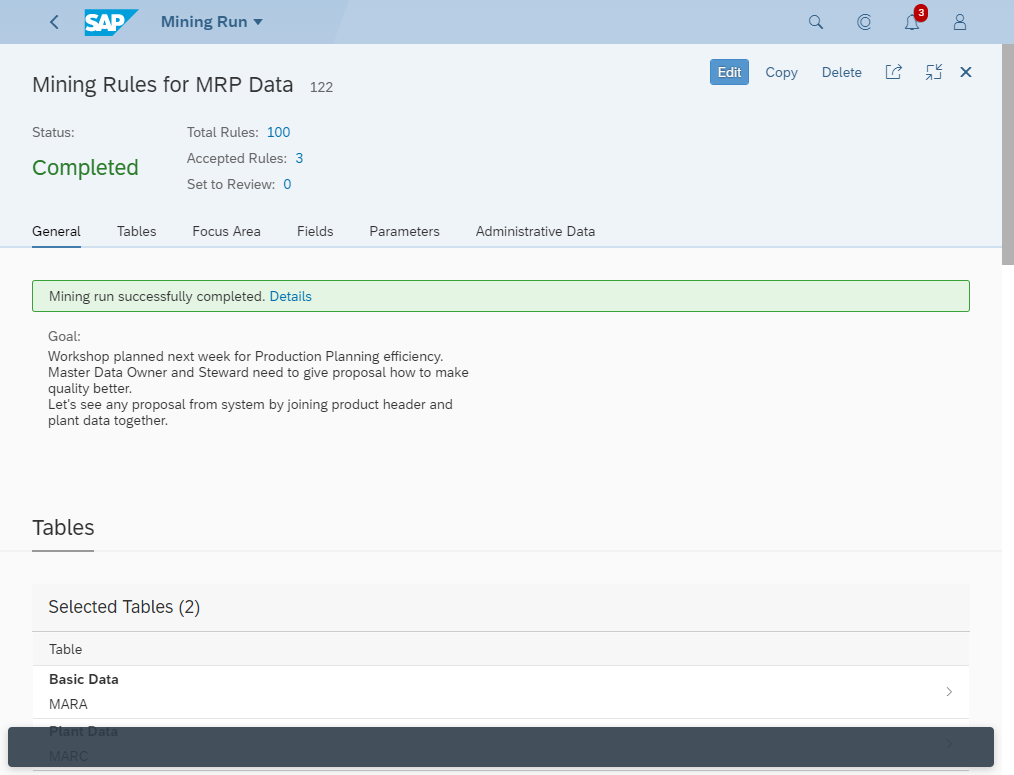Click the Selected Tables (2) header
The image size is (1014, 775).
coord(124,607)
